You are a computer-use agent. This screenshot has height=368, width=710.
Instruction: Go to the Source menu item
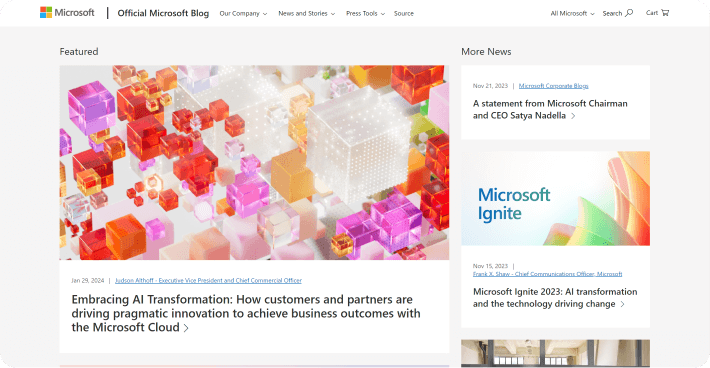[x=403, y=14]
